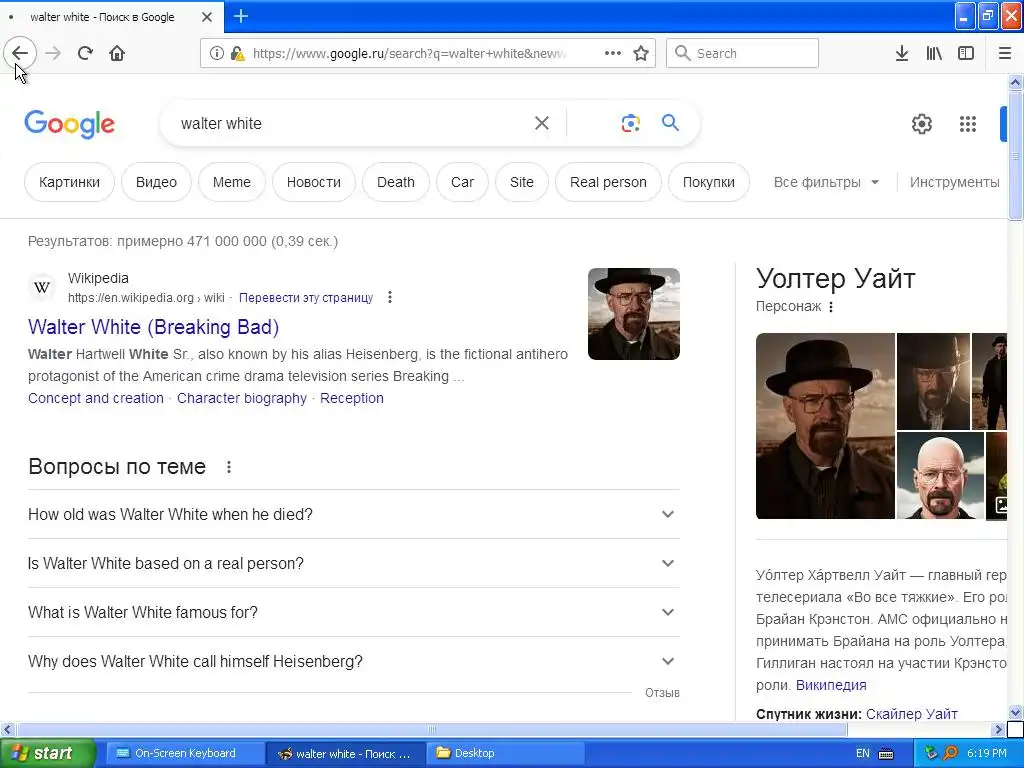Show site information icon in address bar

[216, 53]
